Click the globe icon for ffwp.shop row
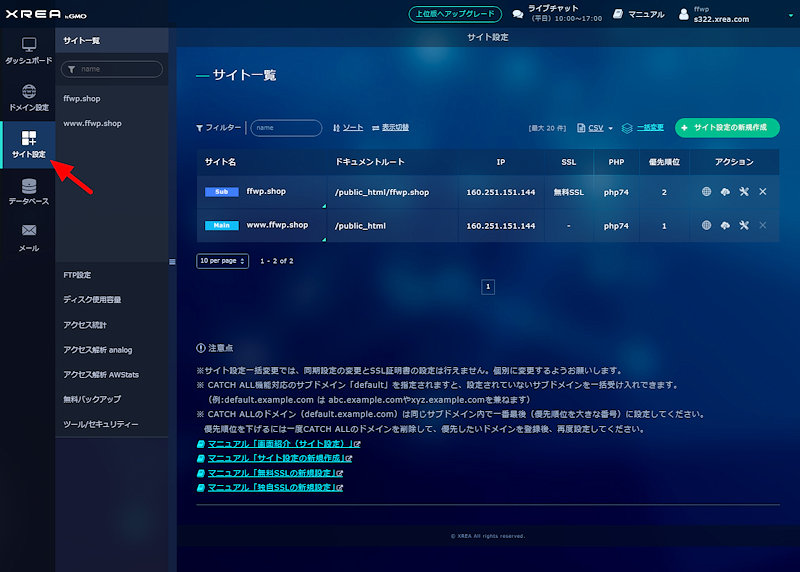This screenshot has height=572, width=800. pos(707,191)
